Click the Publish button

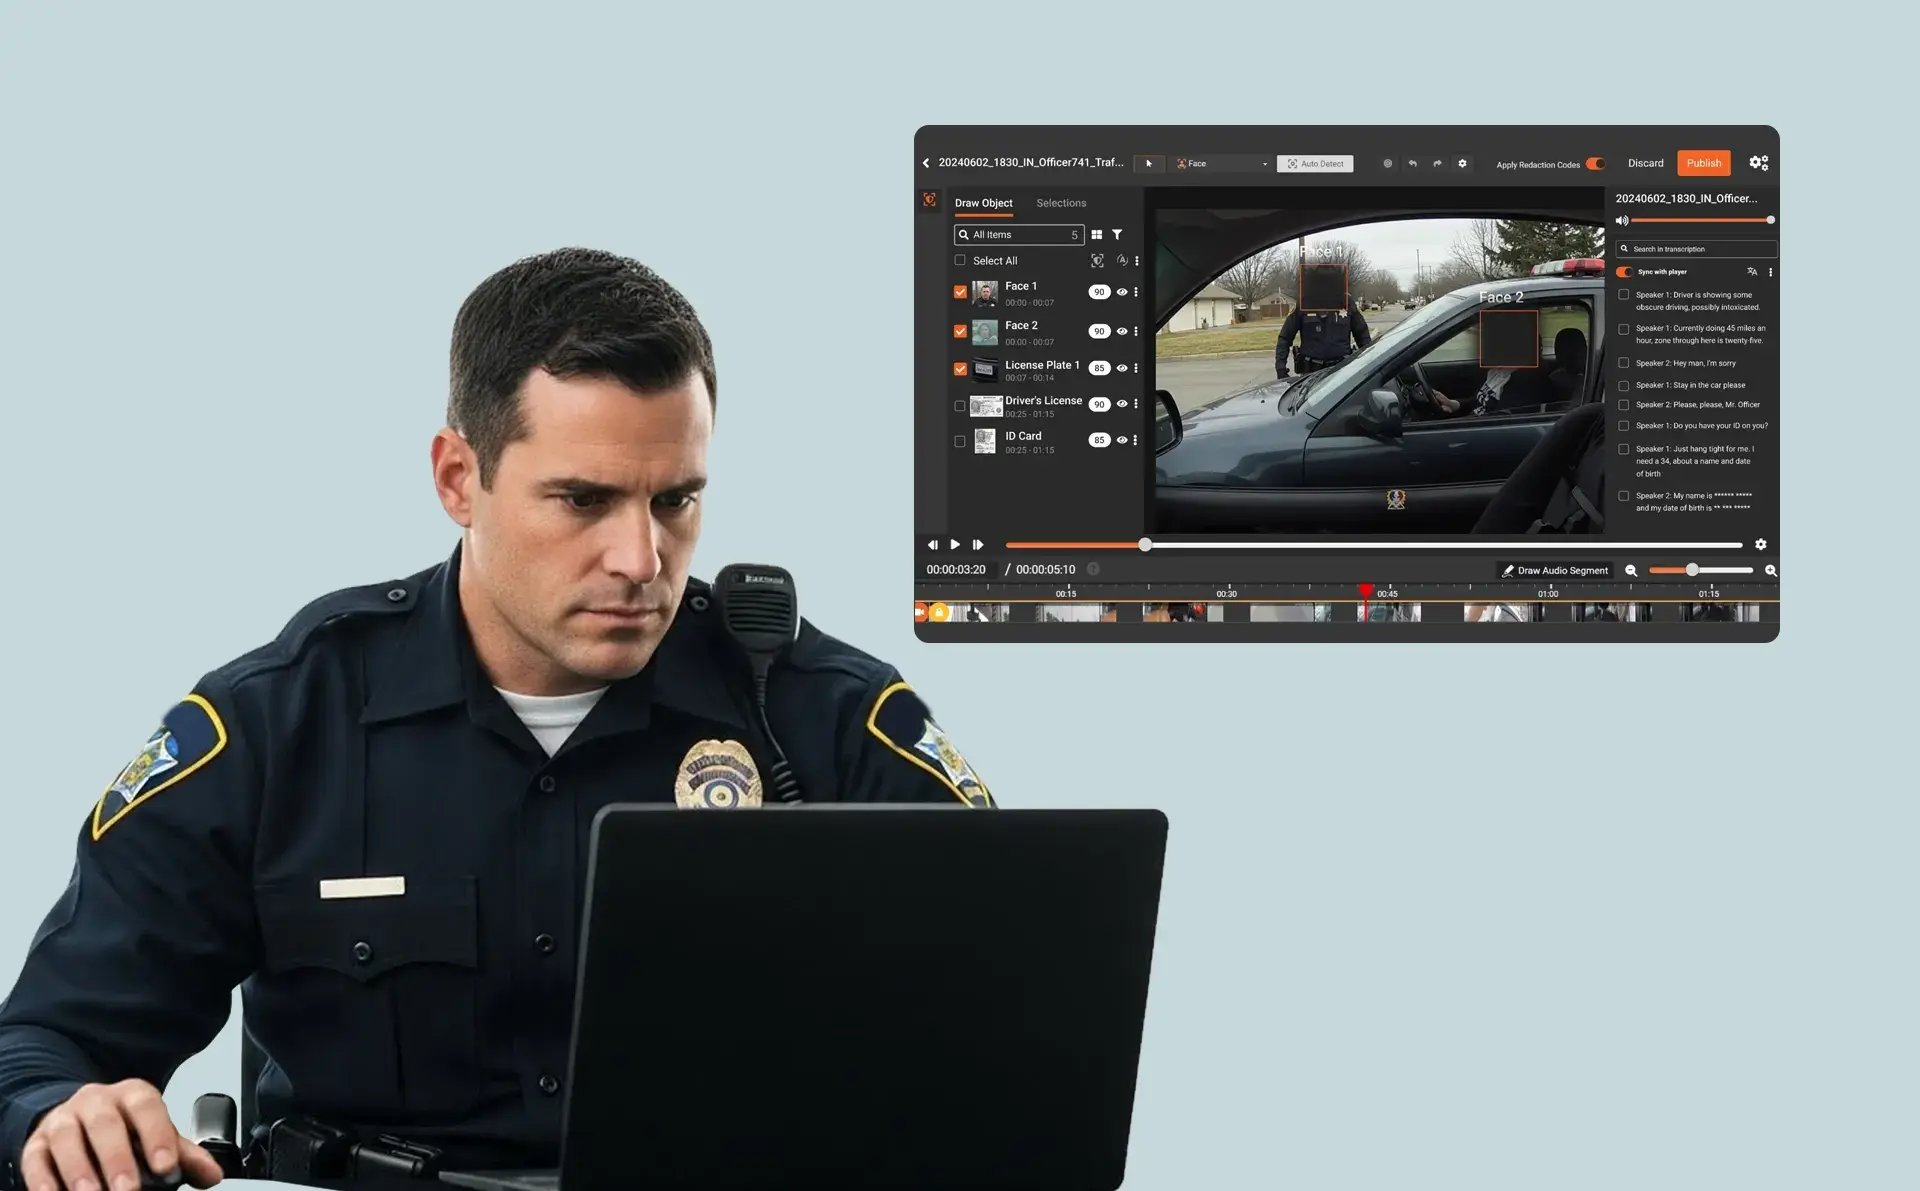(x=1703, y=163)
